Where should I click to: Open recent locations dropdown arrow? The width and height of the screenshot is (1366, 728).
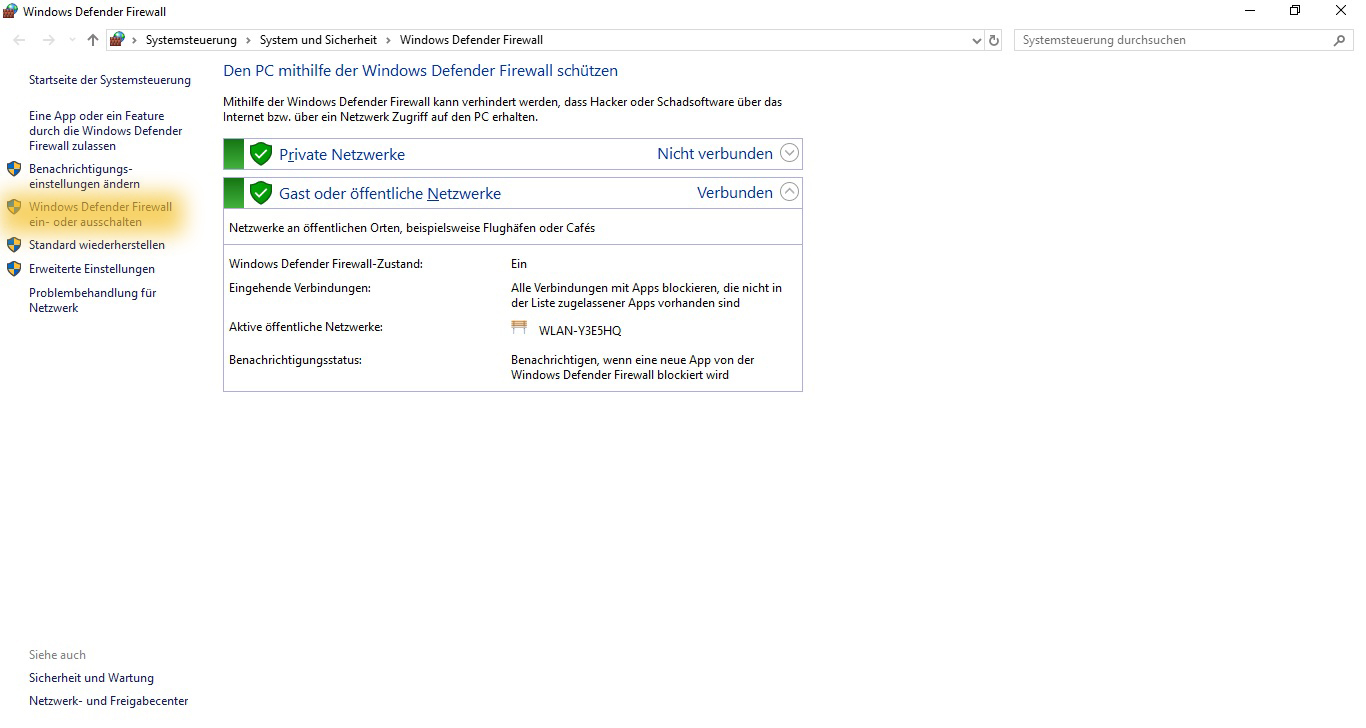(x=71, y=40)
